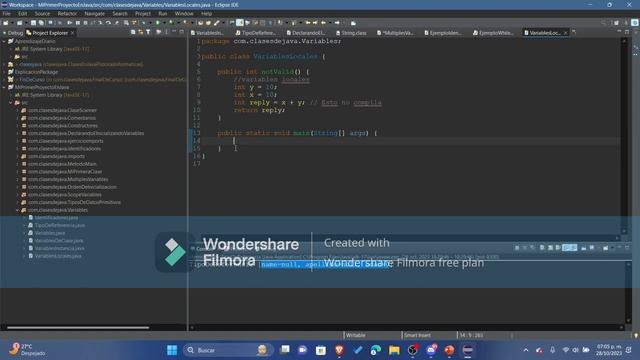640x360 pixels.
Task: Click code line 13 main method declaration
Action: pyautogui.click(x=297, y=133)
